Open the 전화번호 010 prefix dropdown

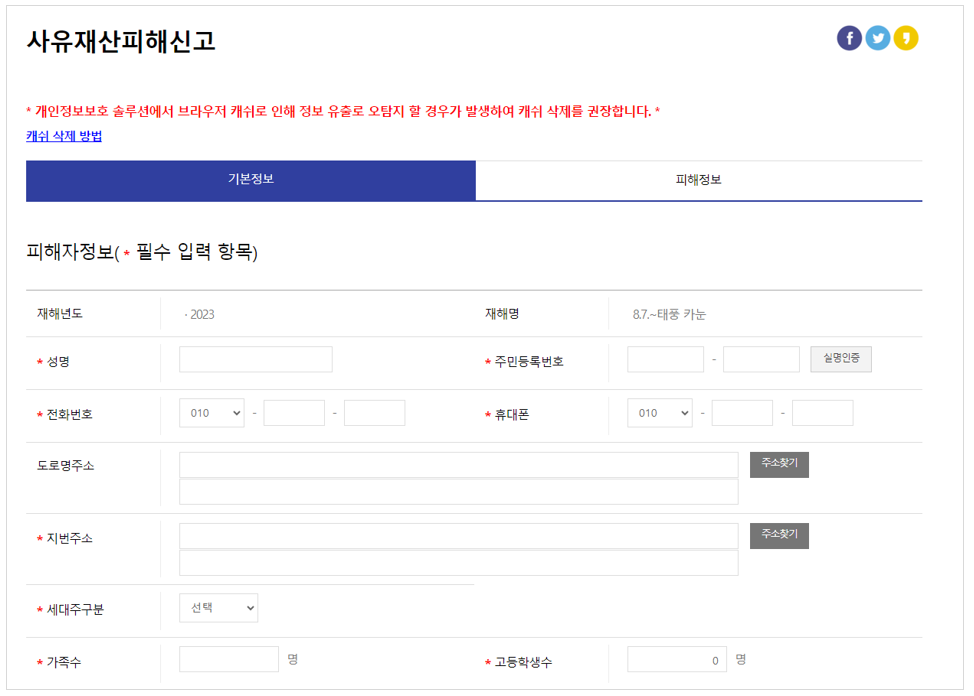[x=211, y=412]
